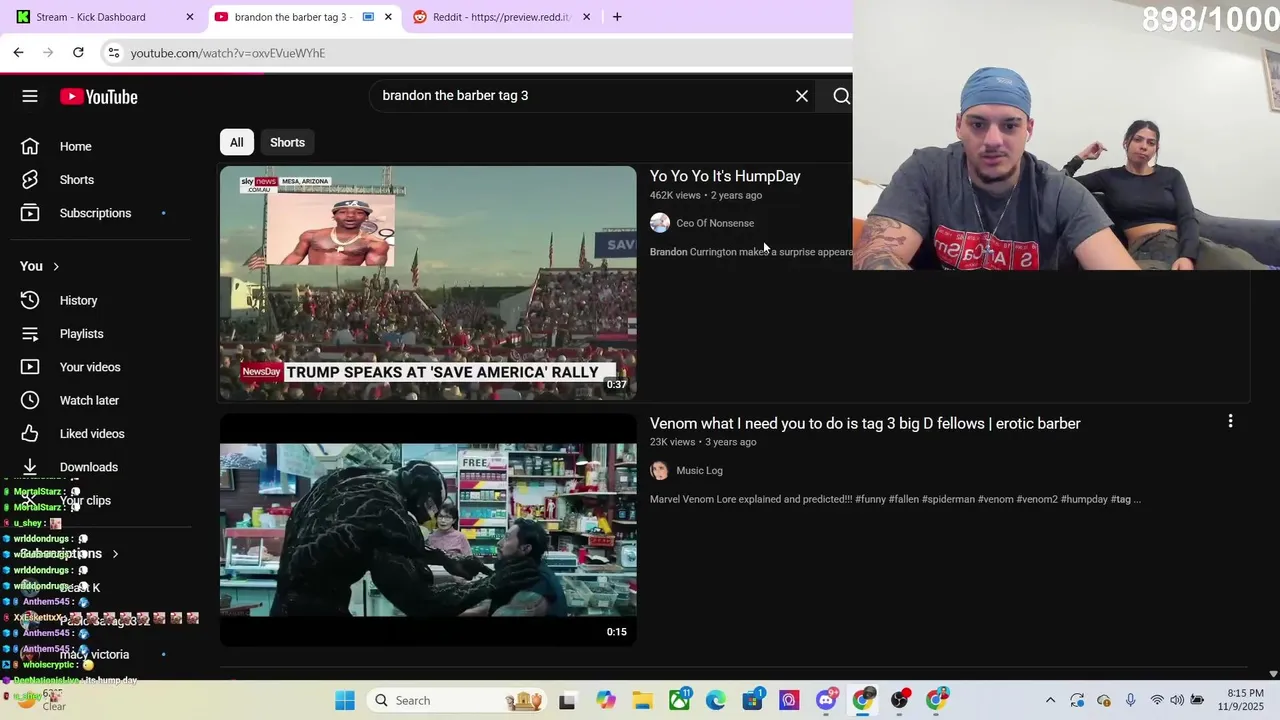This screenshot has height=720, width=1280.
Task: Open Ceo Of Nonsense channel avatar
Action: [x=660, y=223]
